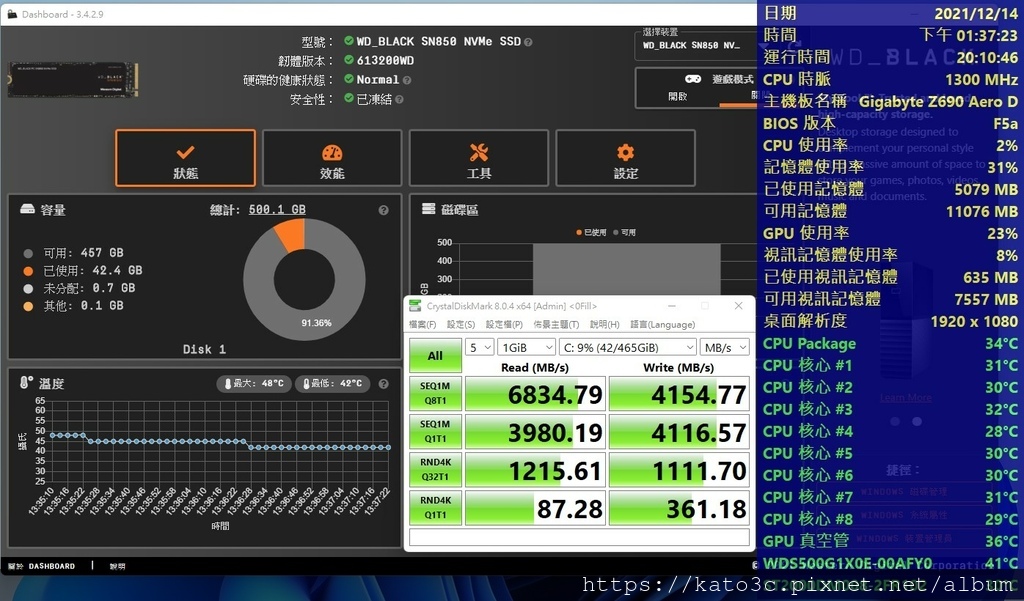This screenshot has width=1024, height=601.
Task: Start the SEQ1M Q8T1 test
Action: [x=435, y=393]
